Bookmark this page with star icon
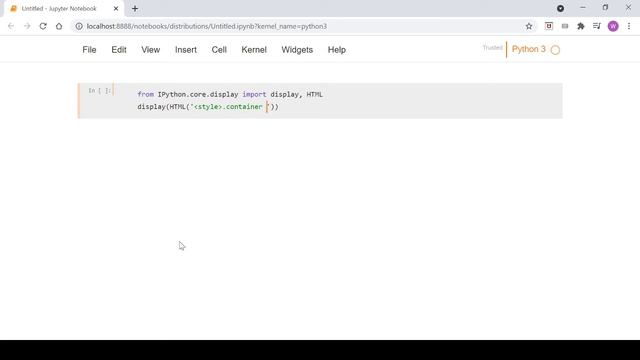640x360 pixels. tap(529, 26)
